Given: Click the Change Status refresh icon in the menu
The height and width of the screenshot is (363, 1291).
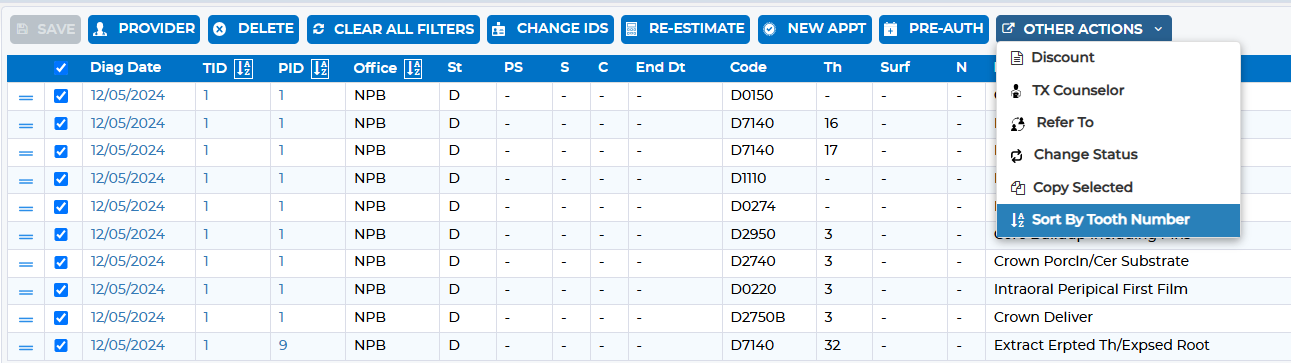Looking at the screenshot, I should (1017, 155).
